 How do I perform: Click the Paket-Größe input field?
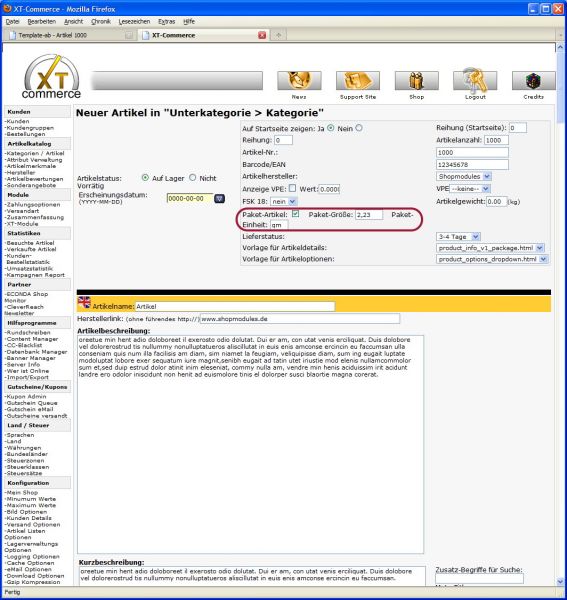369,215
